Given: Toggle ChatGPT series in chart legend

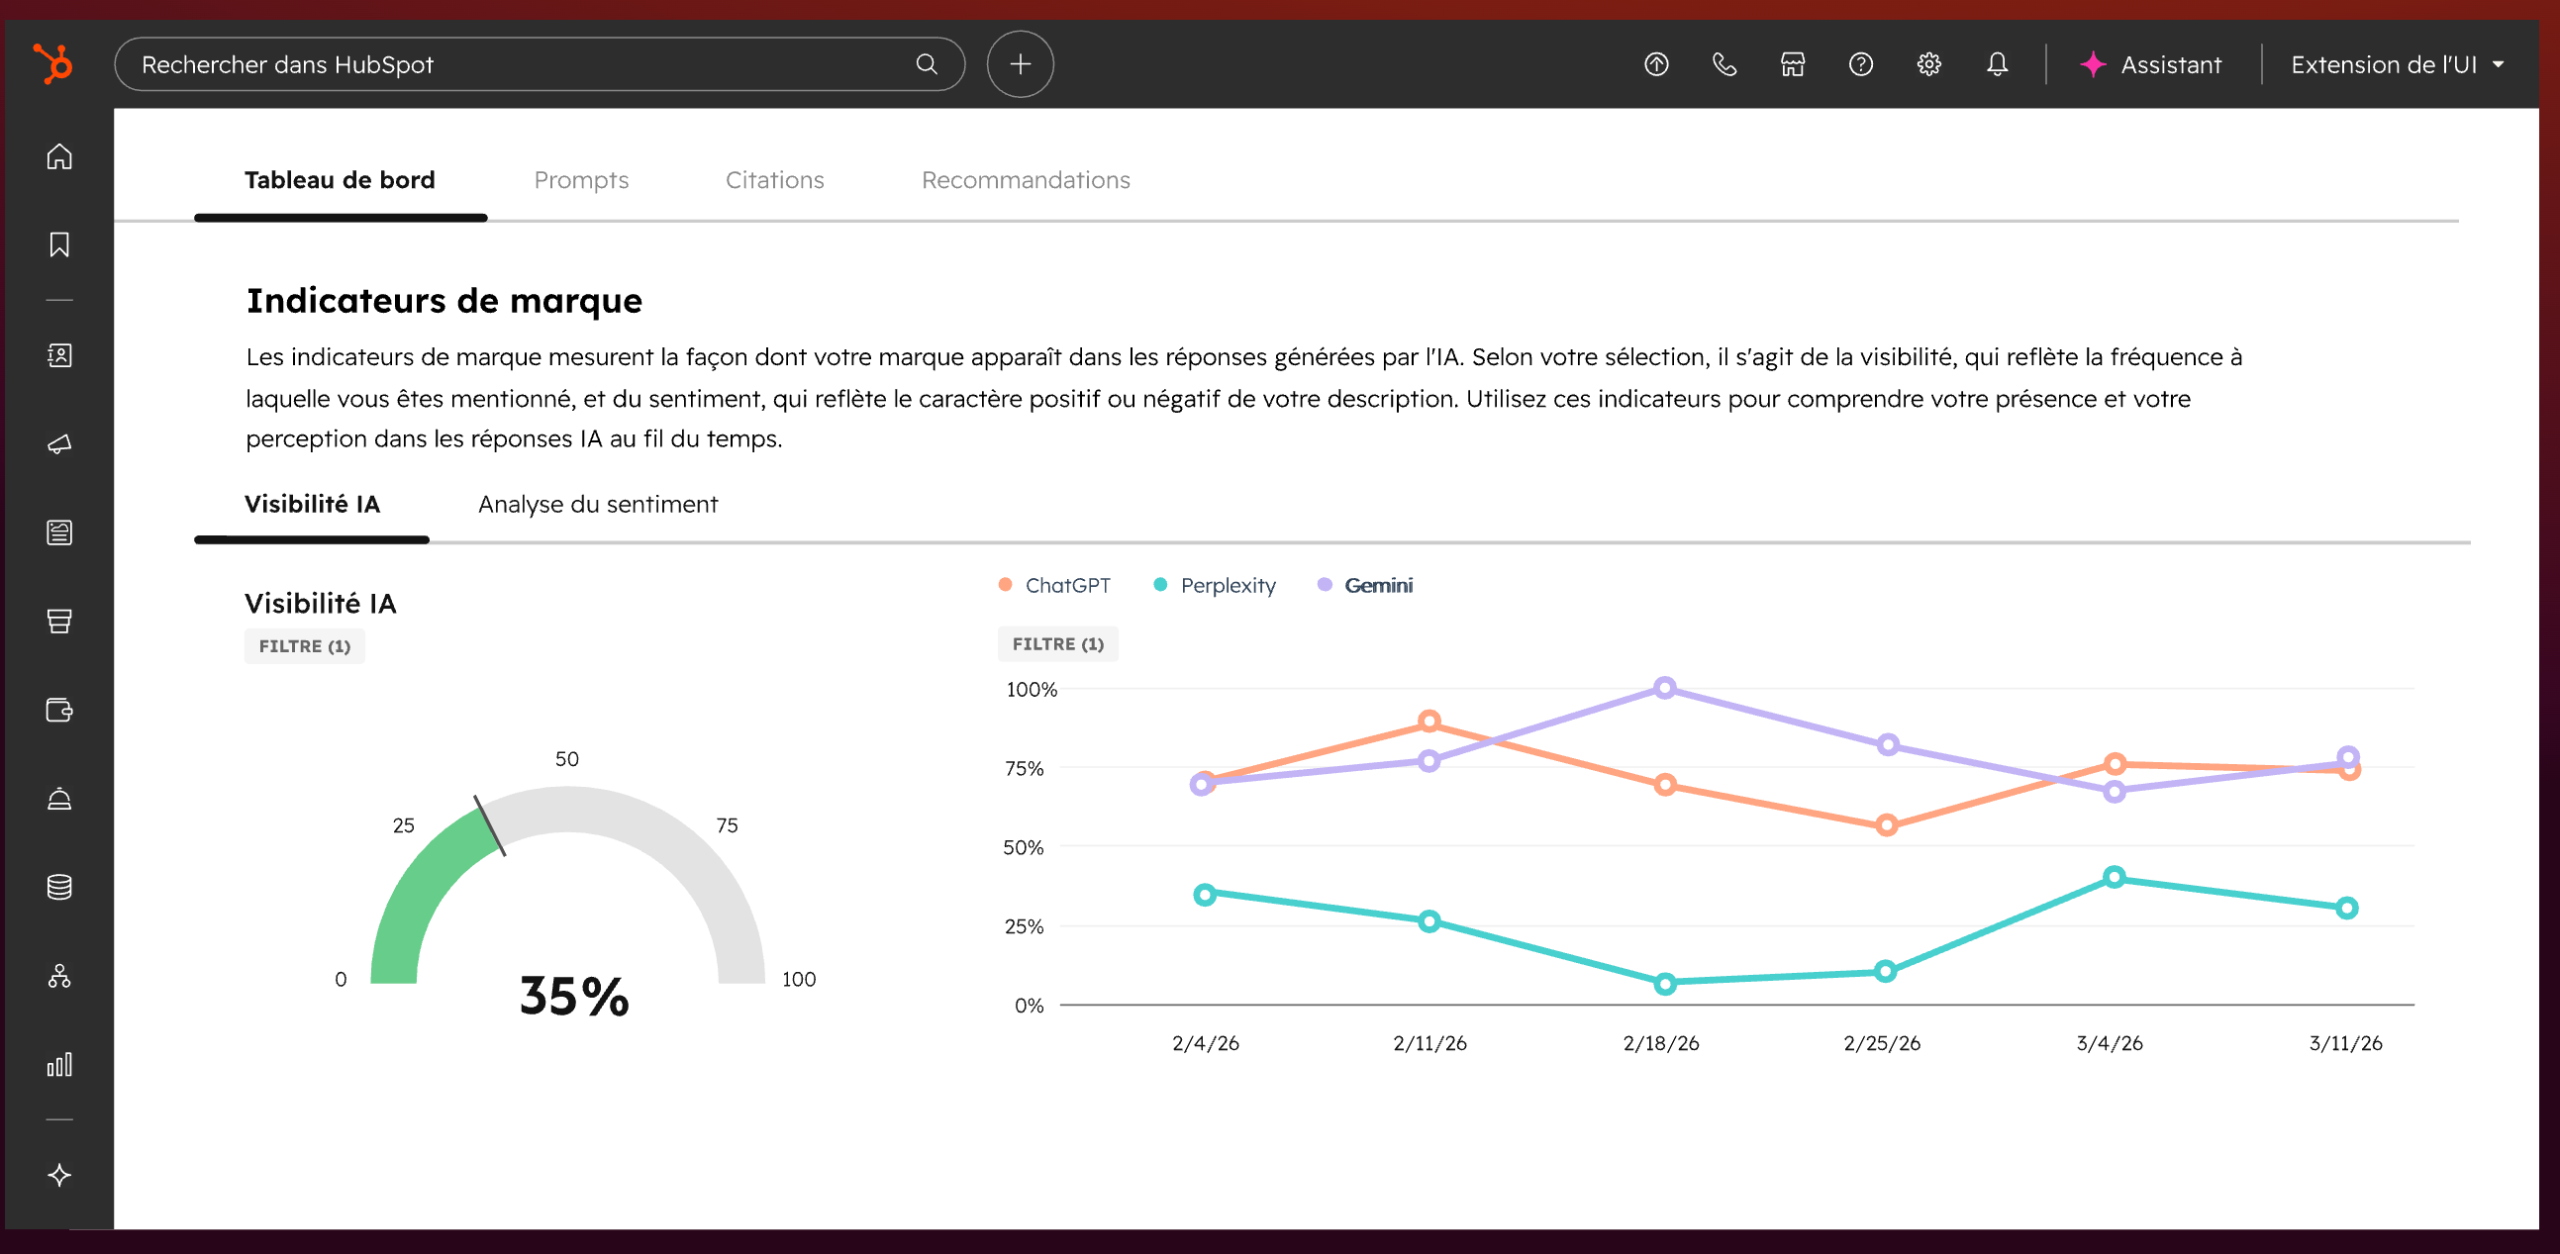Looking at the screenshot, I should [1054, 585].
